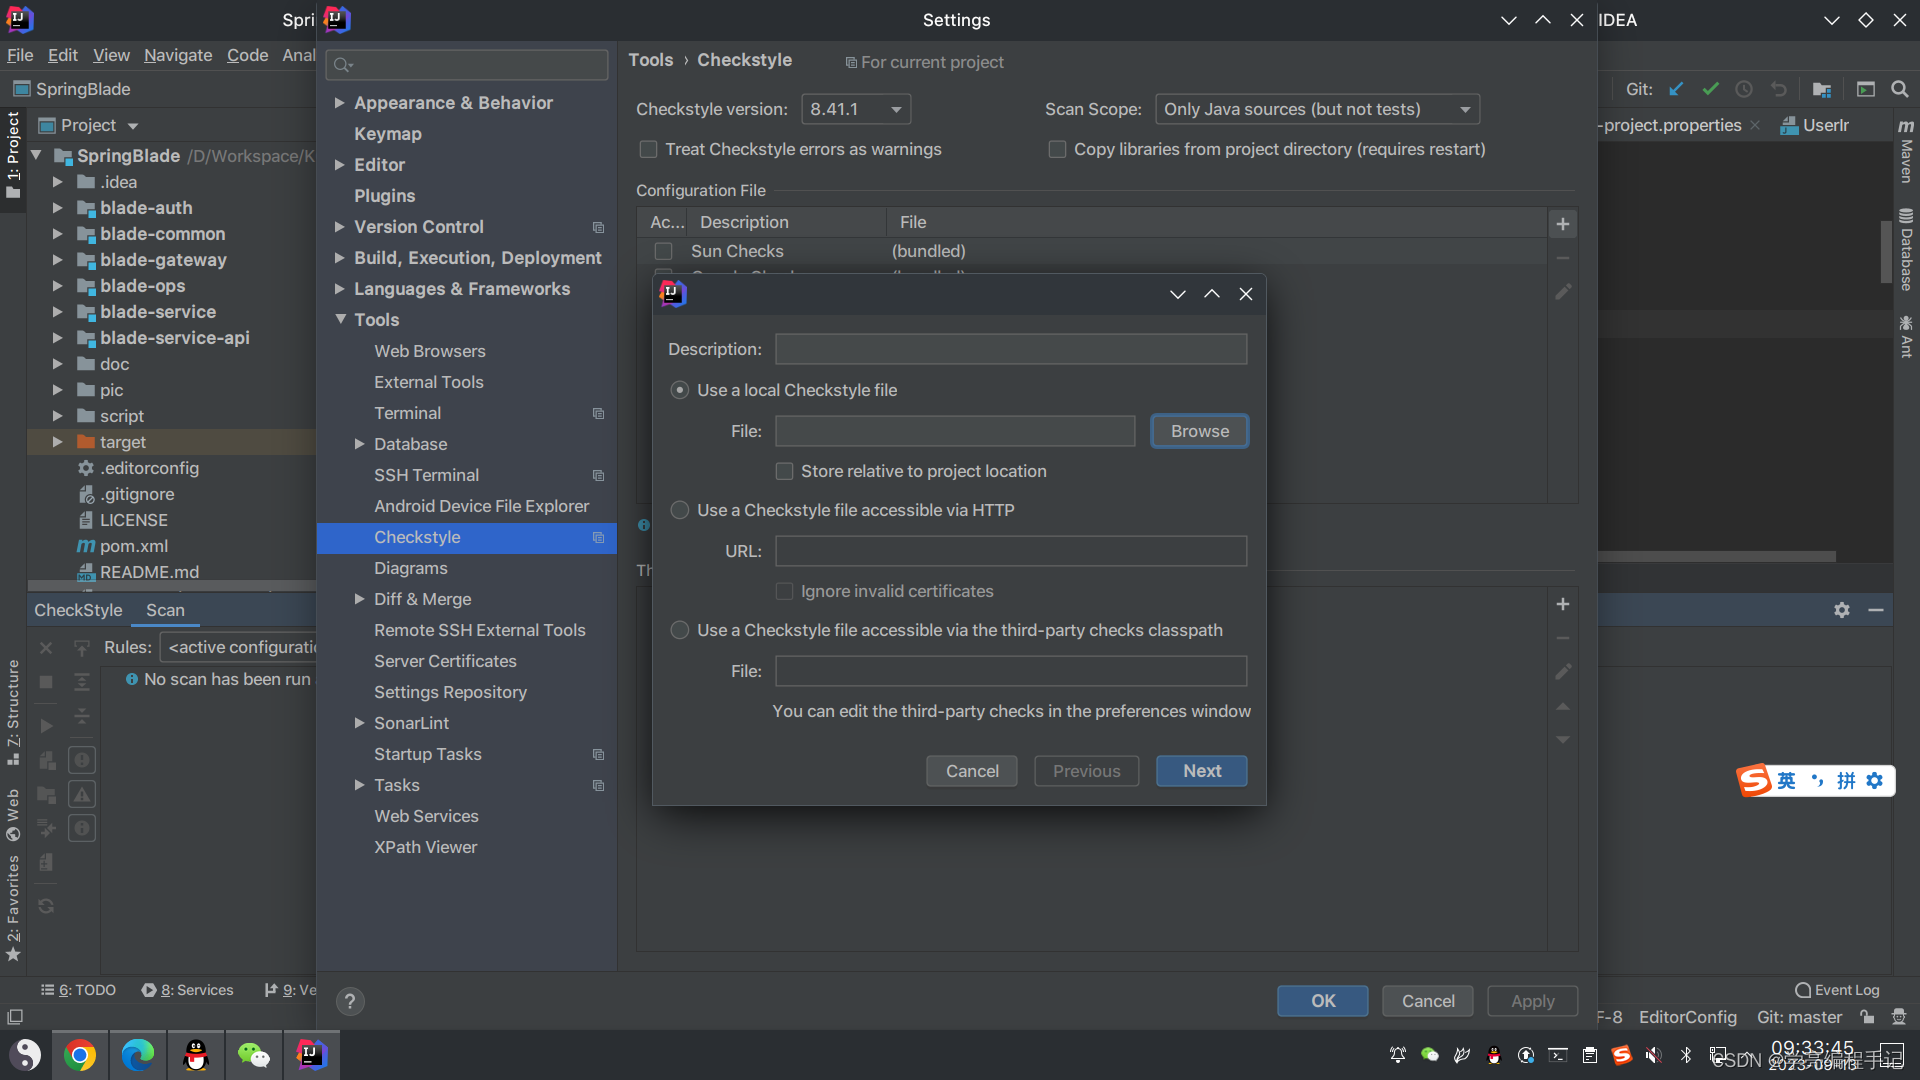Open Git history clock icon

point(1744,89)
